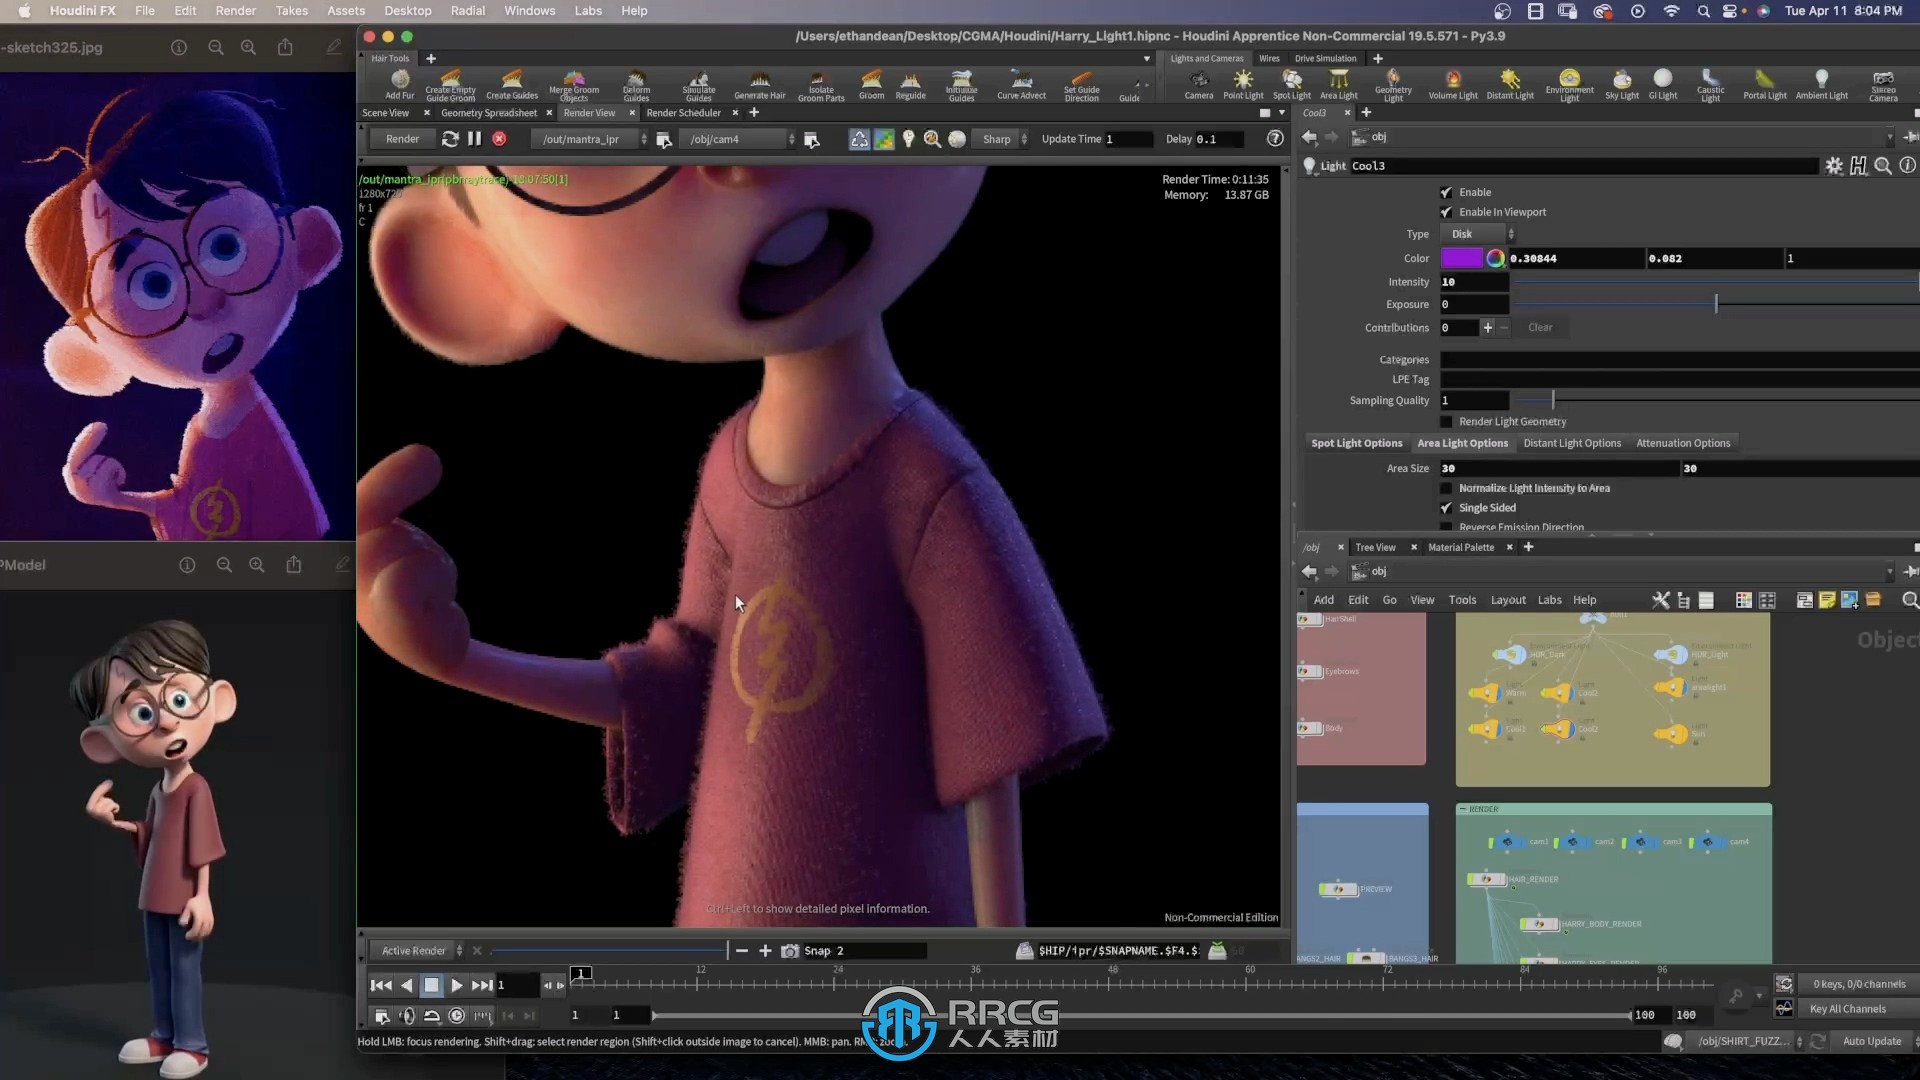Image resolution: width=1920 pixels, height=1080 pixels.
Task: Click the Exposure slider handle
Action: pyautogui.click(x=1716, y=304)
